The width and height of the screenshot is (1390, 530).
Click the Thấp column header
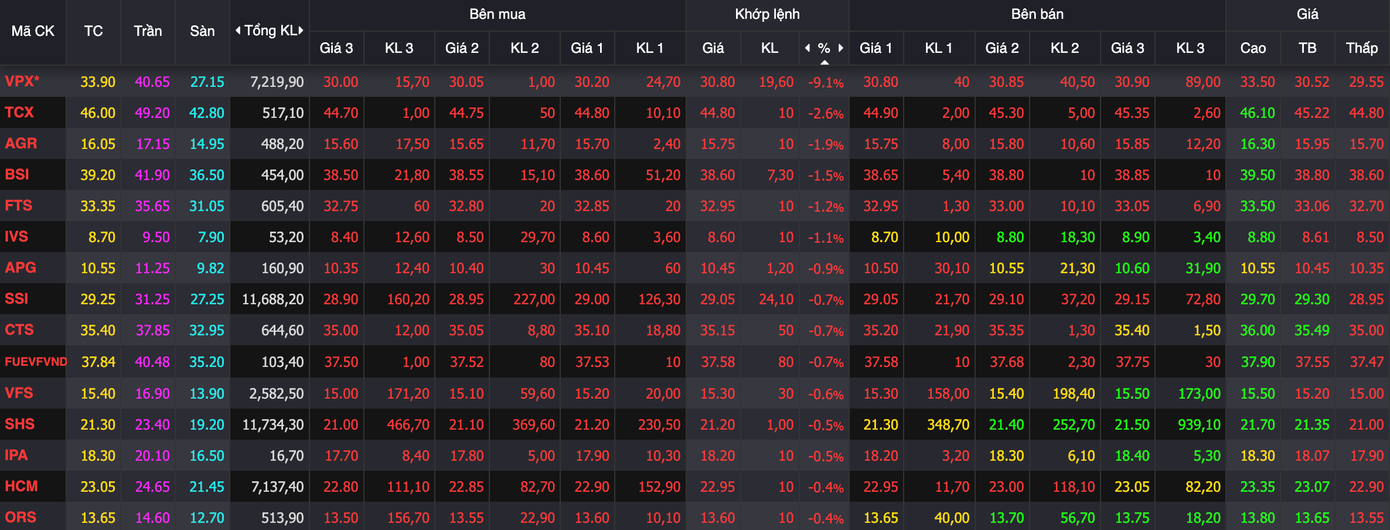point(1361,48)
